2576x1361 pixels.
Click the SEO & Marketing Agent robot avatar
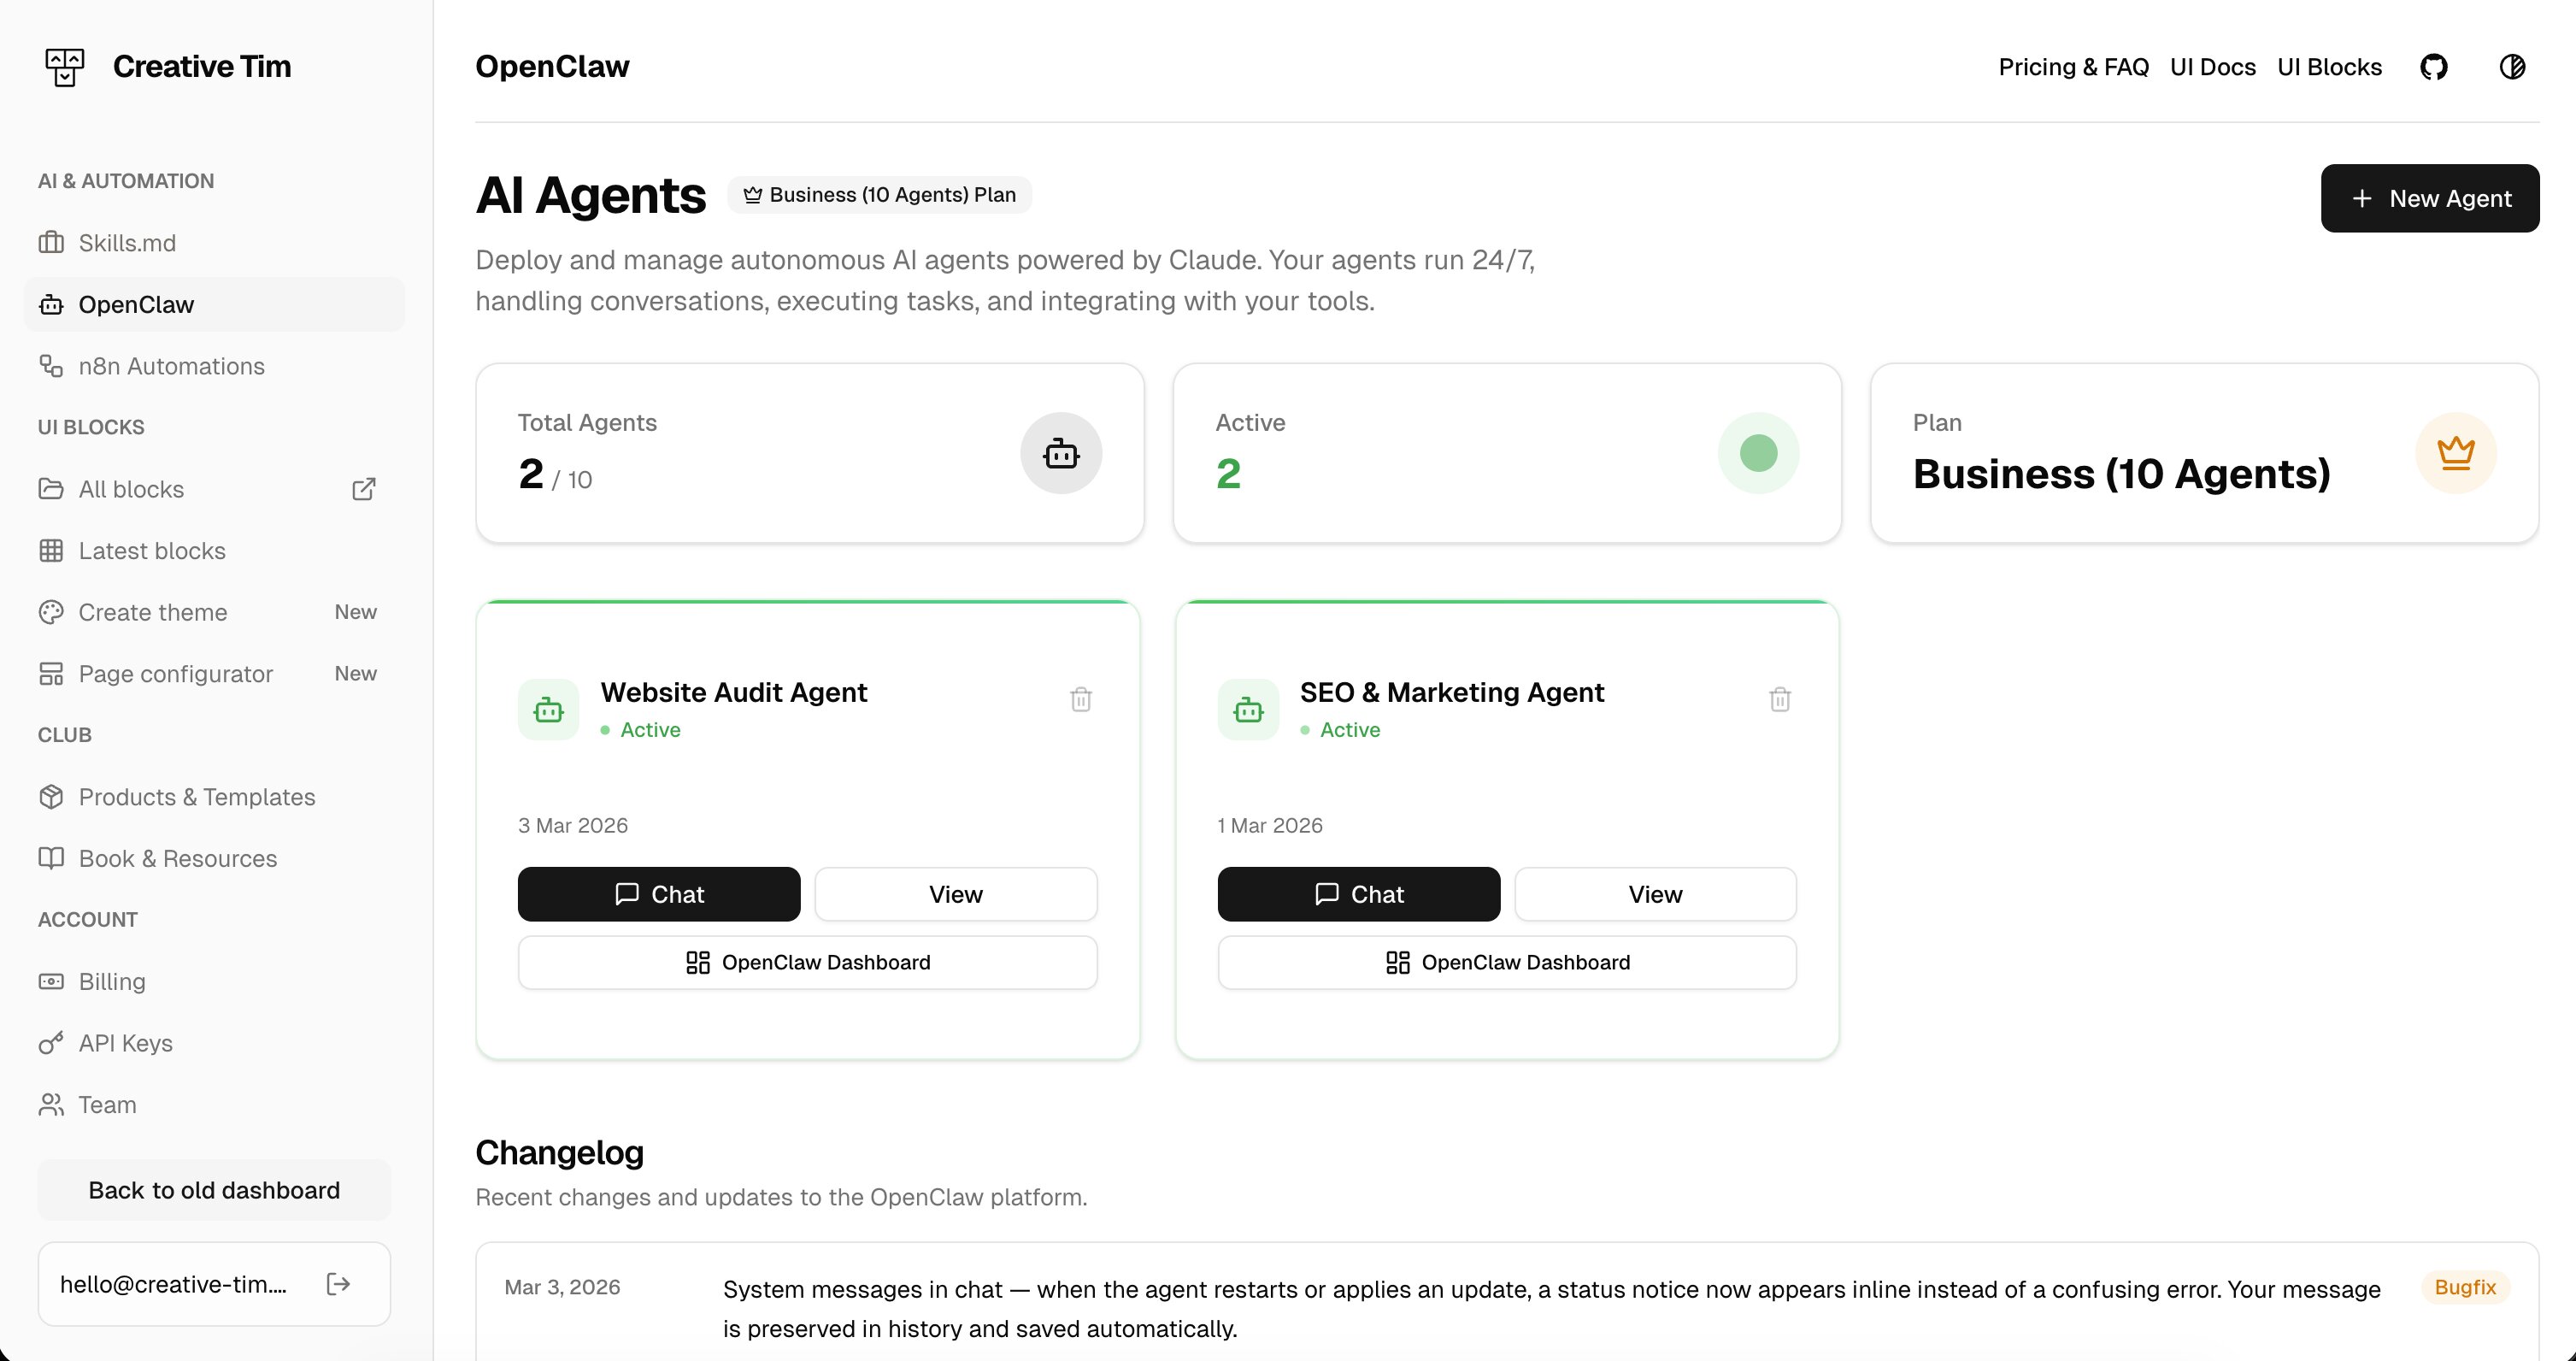[x=1248, y=710]
